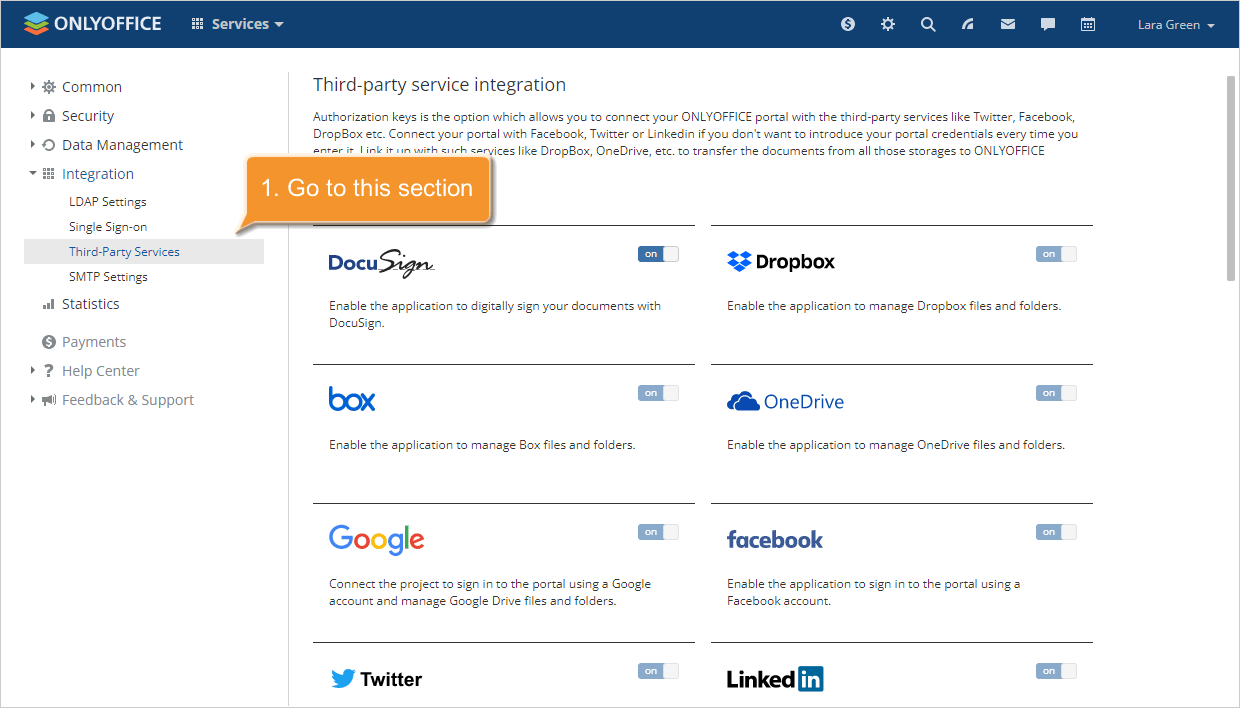Toggle the Dropbox application off

click(1055, 254)
